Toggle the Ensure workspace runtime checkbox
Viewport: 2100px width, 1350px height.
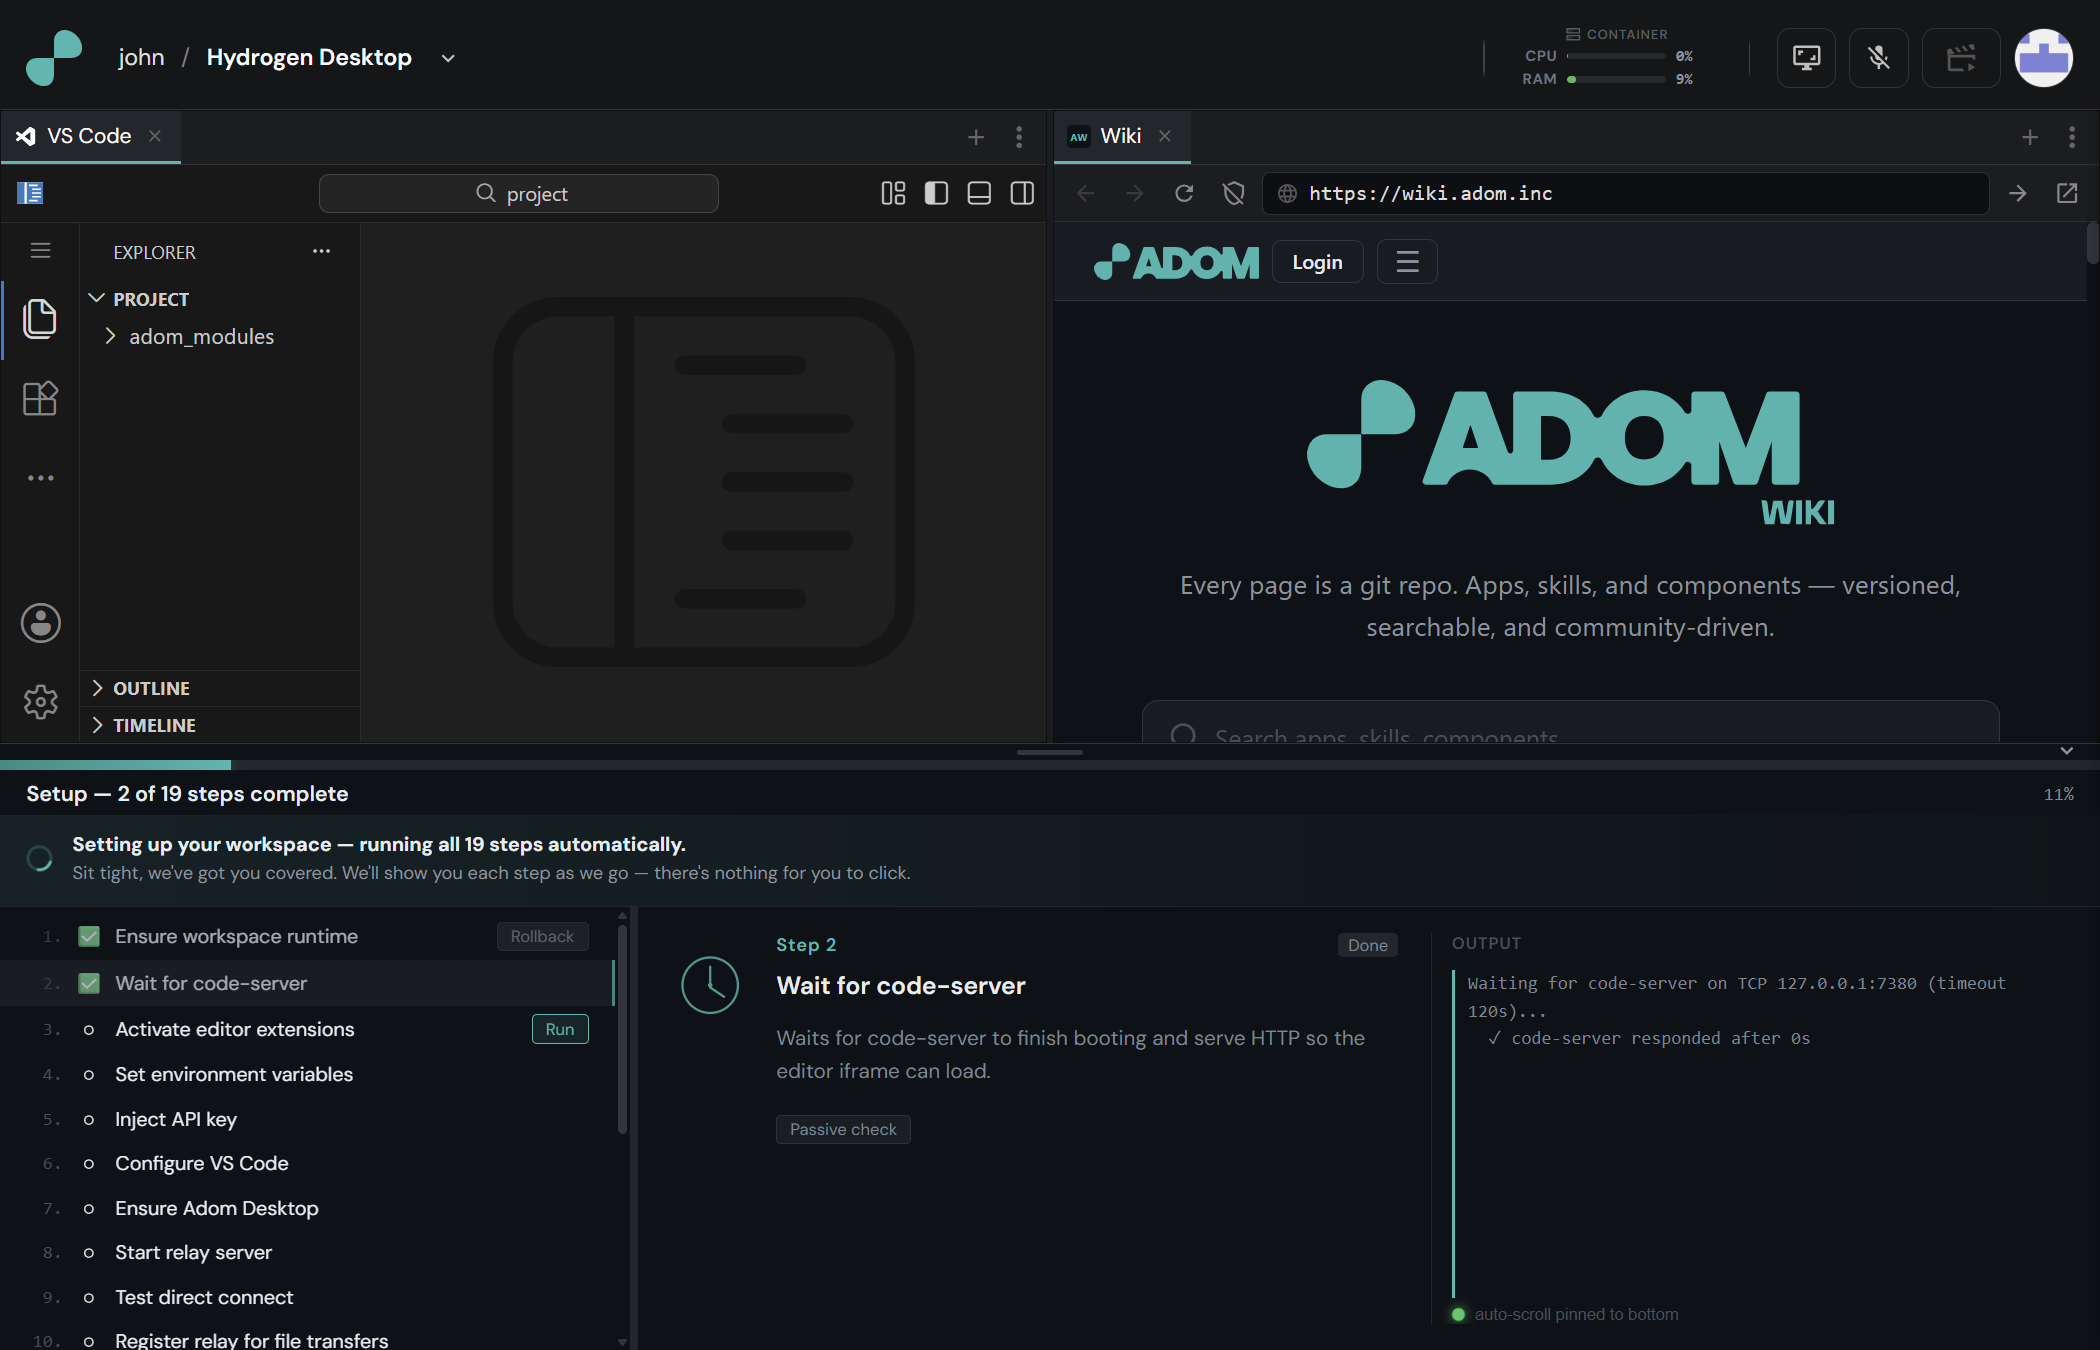tap(89, 937)
